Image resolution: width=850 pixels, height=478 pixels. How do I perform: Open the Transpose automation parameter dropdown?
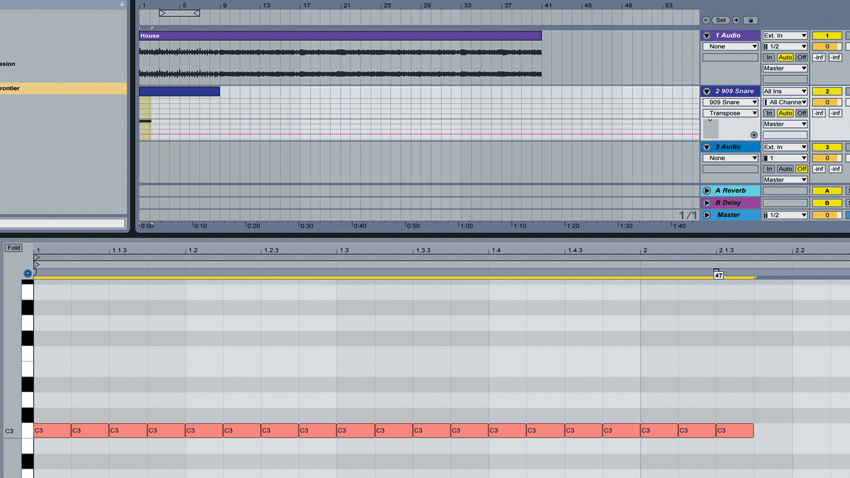coord(730,113)
